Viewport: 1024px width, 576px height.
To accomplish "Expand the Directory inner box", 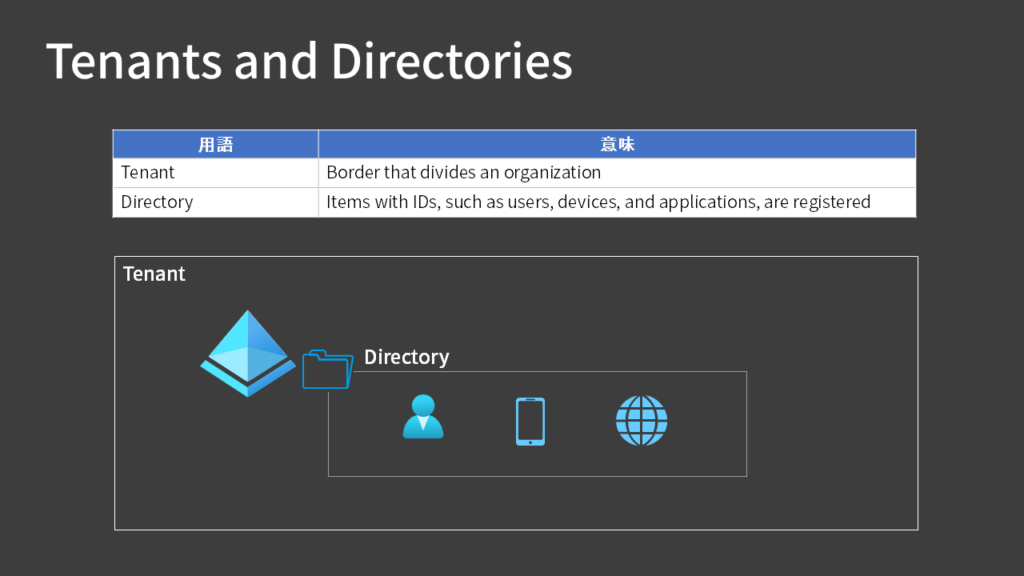I will (x=537, y=423).
